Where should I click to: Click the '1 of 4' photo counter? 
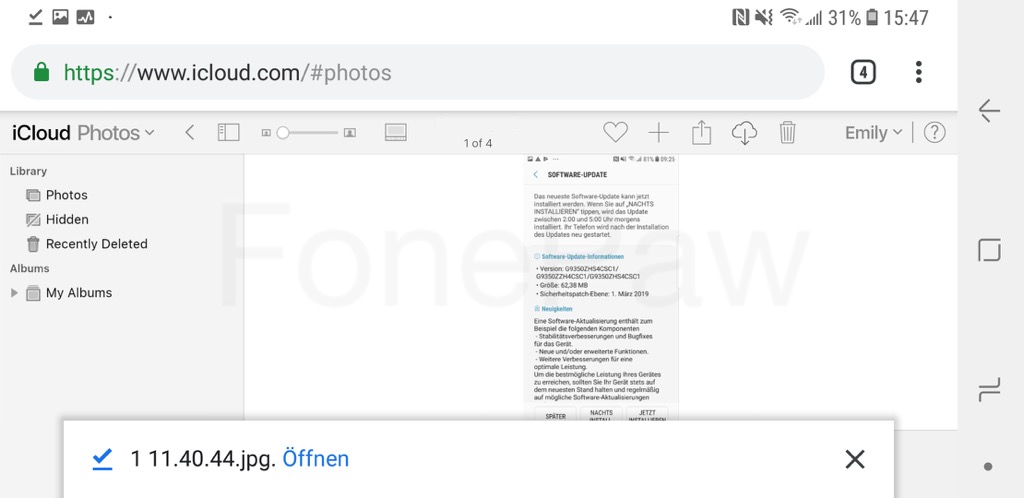coord(478,144)
